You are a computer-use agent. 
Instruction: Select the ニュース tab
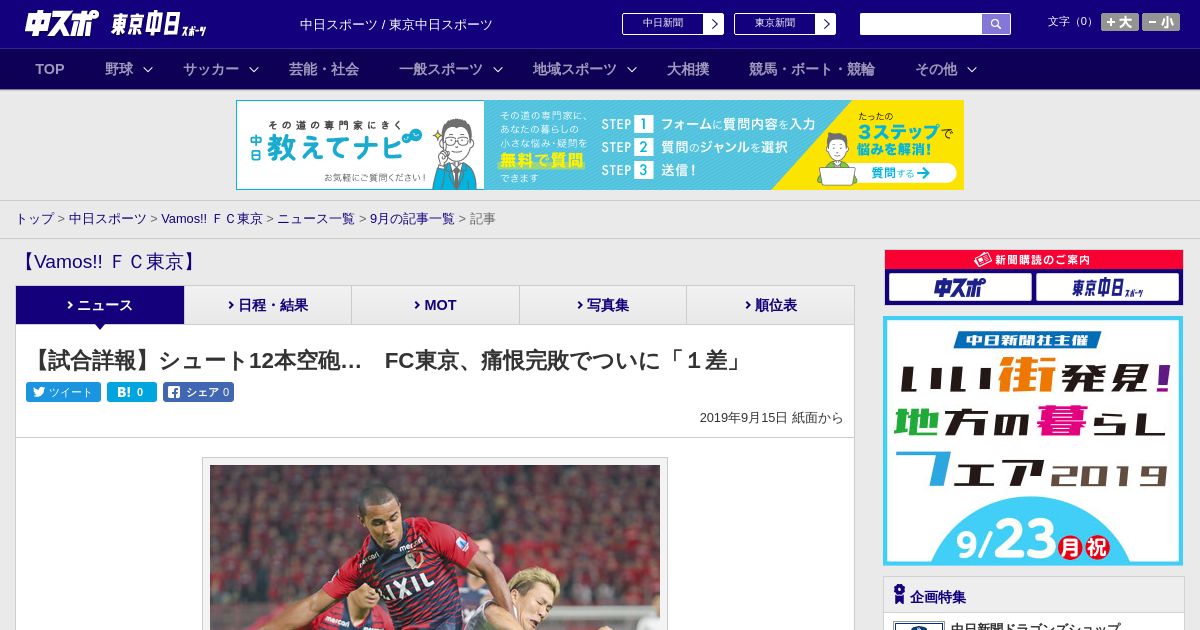click(100, 305)
